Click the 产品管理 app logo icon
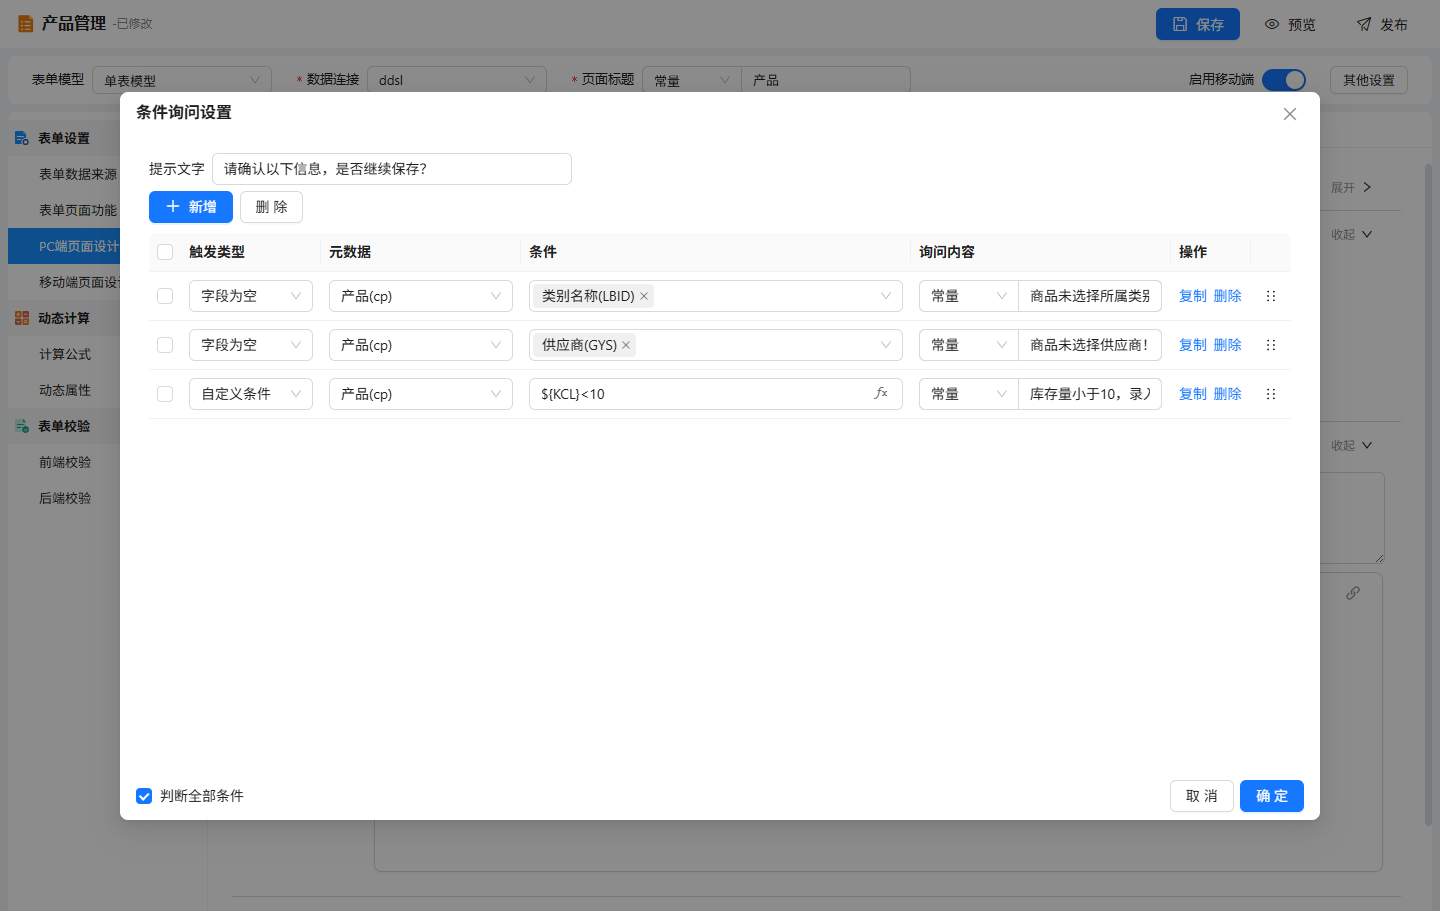The image size is (1440, 911). pos(25,23)
